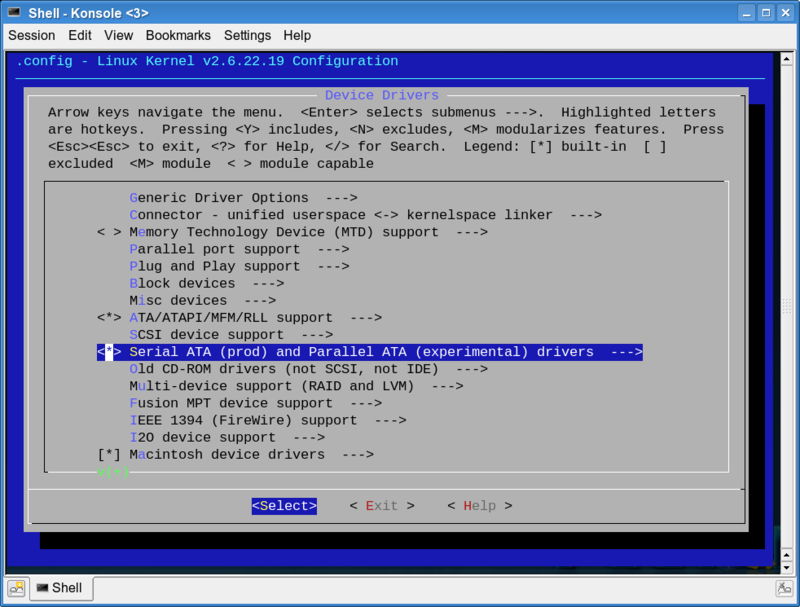Maximize the Konsole window
Viewport: 800px width, 607px height.
pos(766,13)
